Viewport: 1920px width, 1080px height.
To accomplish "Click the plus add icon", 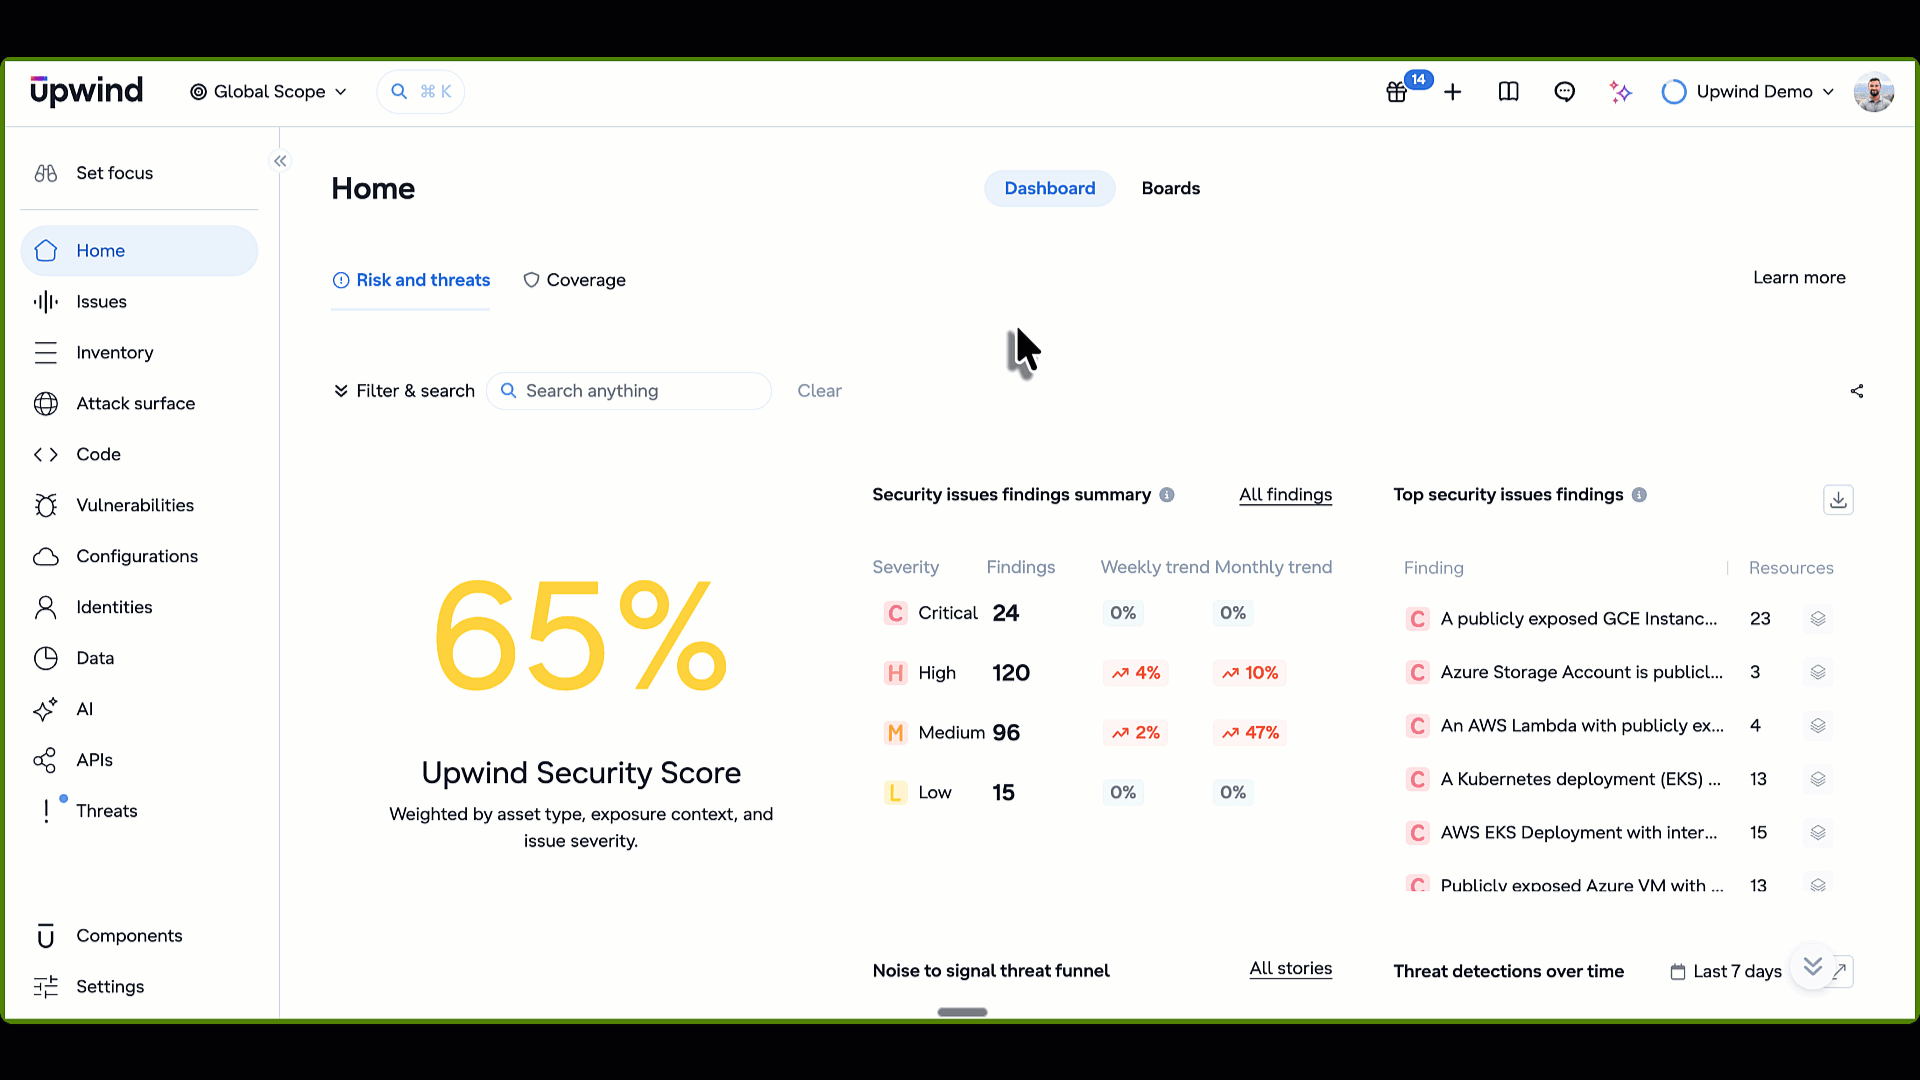I will click(1453, 92).
